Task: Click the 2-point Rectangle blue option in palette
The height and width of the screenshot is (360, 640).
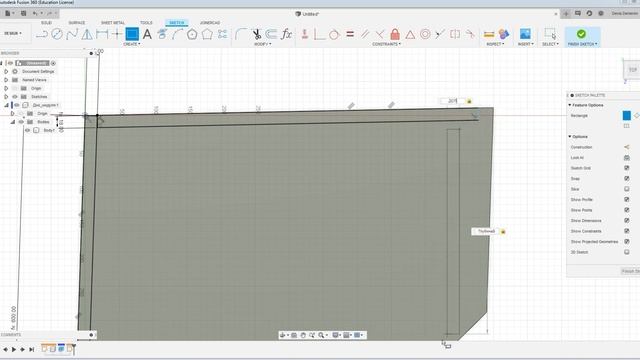Action: click(x=627, y=116)
